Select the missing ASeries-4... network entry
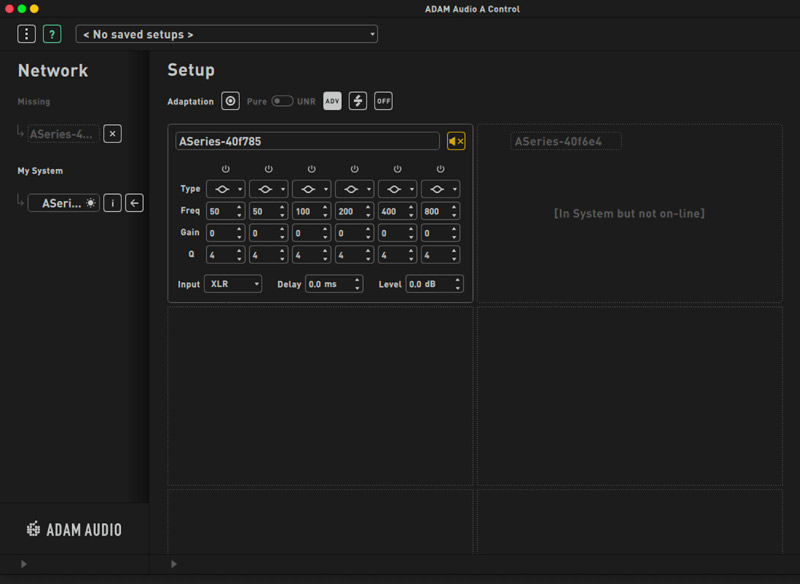 point(63,133)
